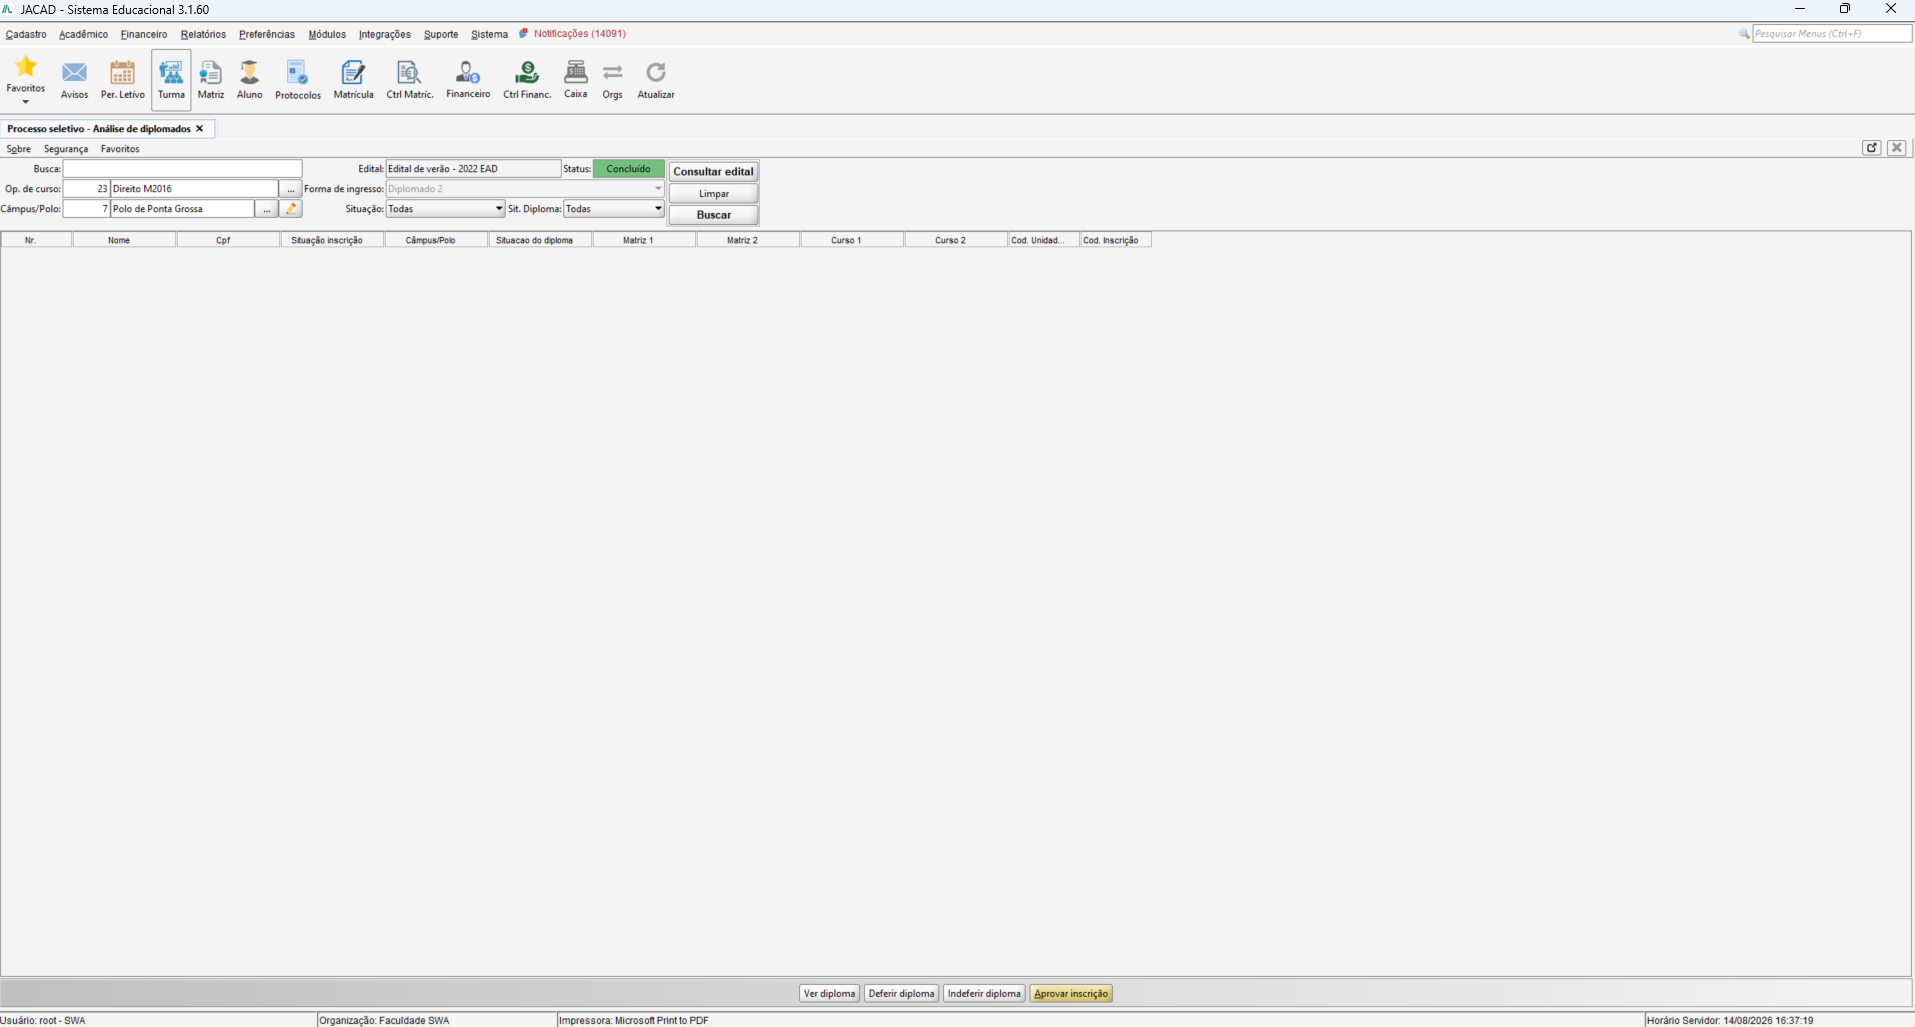Open the Cadastro menu

coord(26,34)
